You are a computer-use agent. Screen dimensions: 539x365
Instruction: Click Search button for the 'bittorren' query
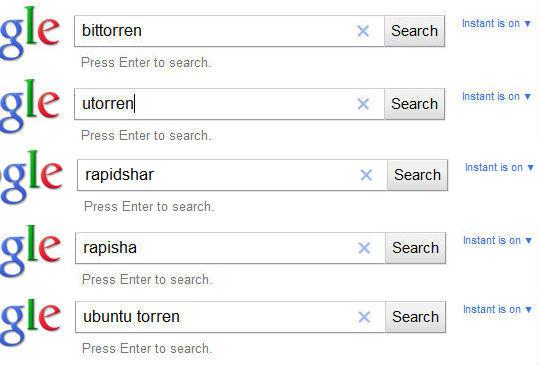415,31
